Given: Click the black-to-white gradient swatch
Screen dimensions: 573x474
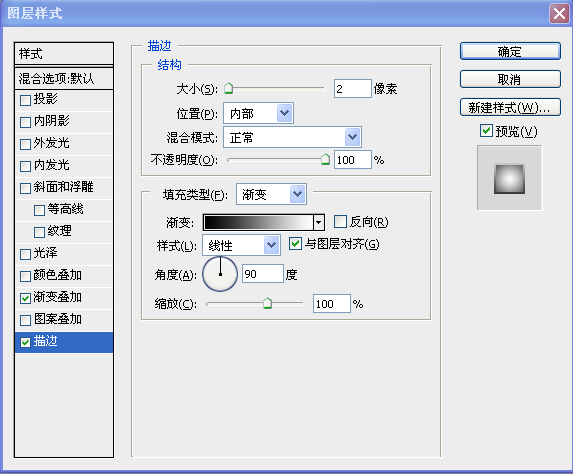Looking at the screenshot, I should (258, 222).
